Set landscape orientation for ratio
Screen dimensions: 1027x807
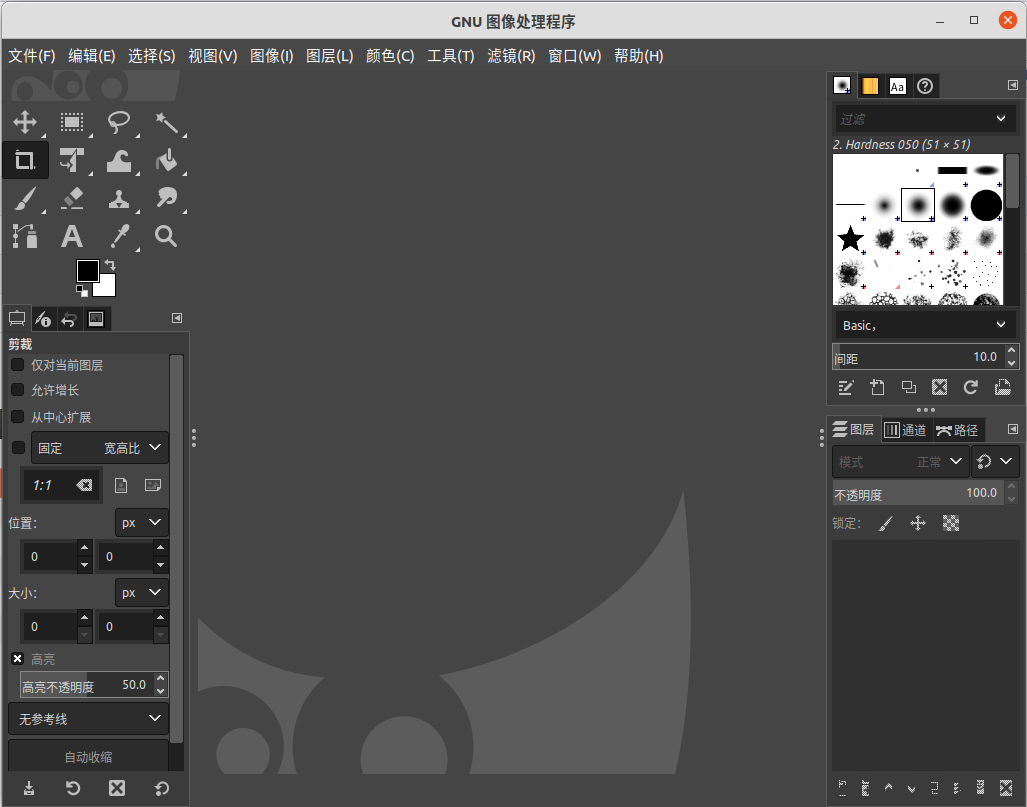(153, 485)
